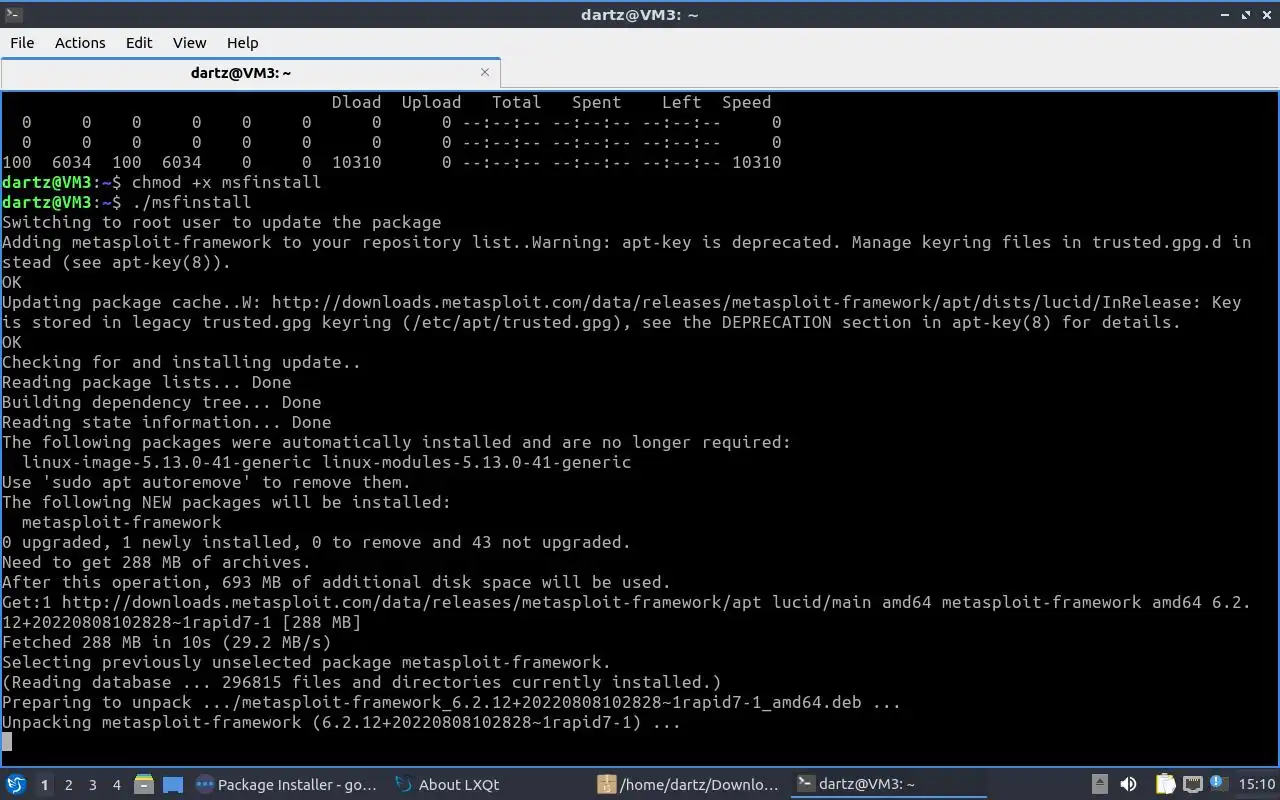Switch to virtual desktop 4
The width and height of the screenshot is (1280, 800).
pos(116,785)
